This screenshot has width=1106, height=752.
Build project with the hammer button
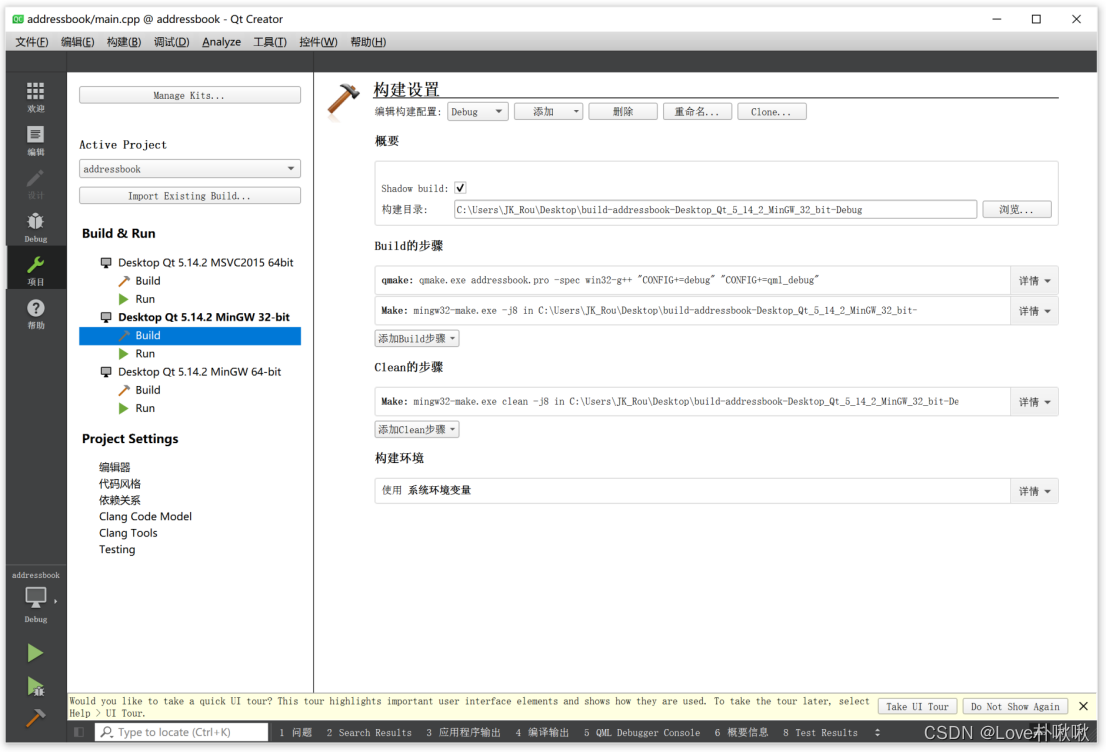point(35,717)
